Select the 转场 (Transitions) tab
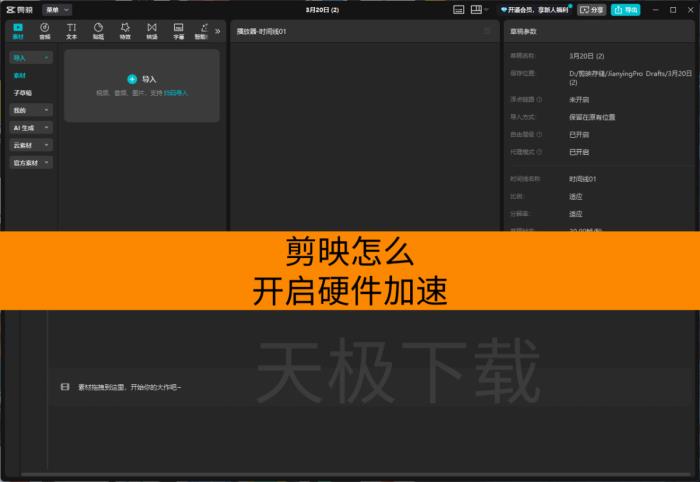This screenshot has width=700, height=482. [152, 30]
